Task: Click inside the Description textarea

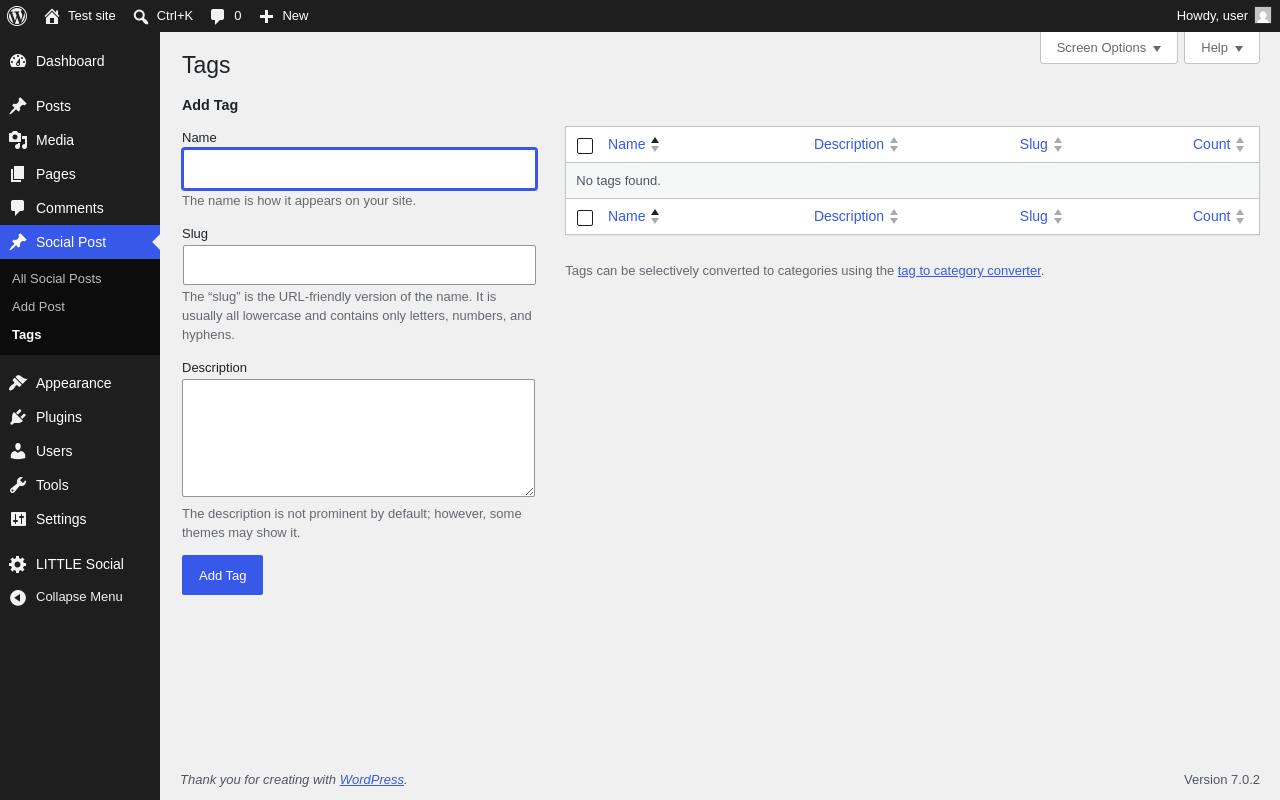Action: (358, 438)
